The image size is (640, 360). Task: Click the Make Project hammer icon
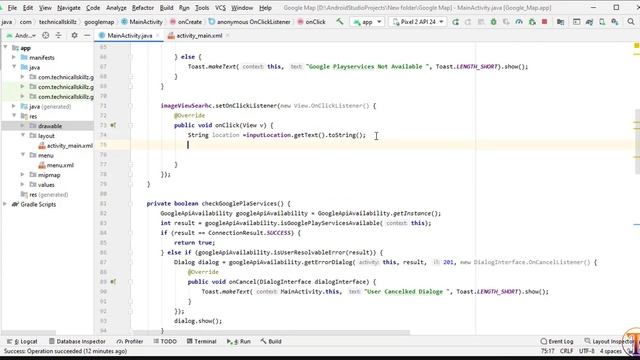point(340,22)
